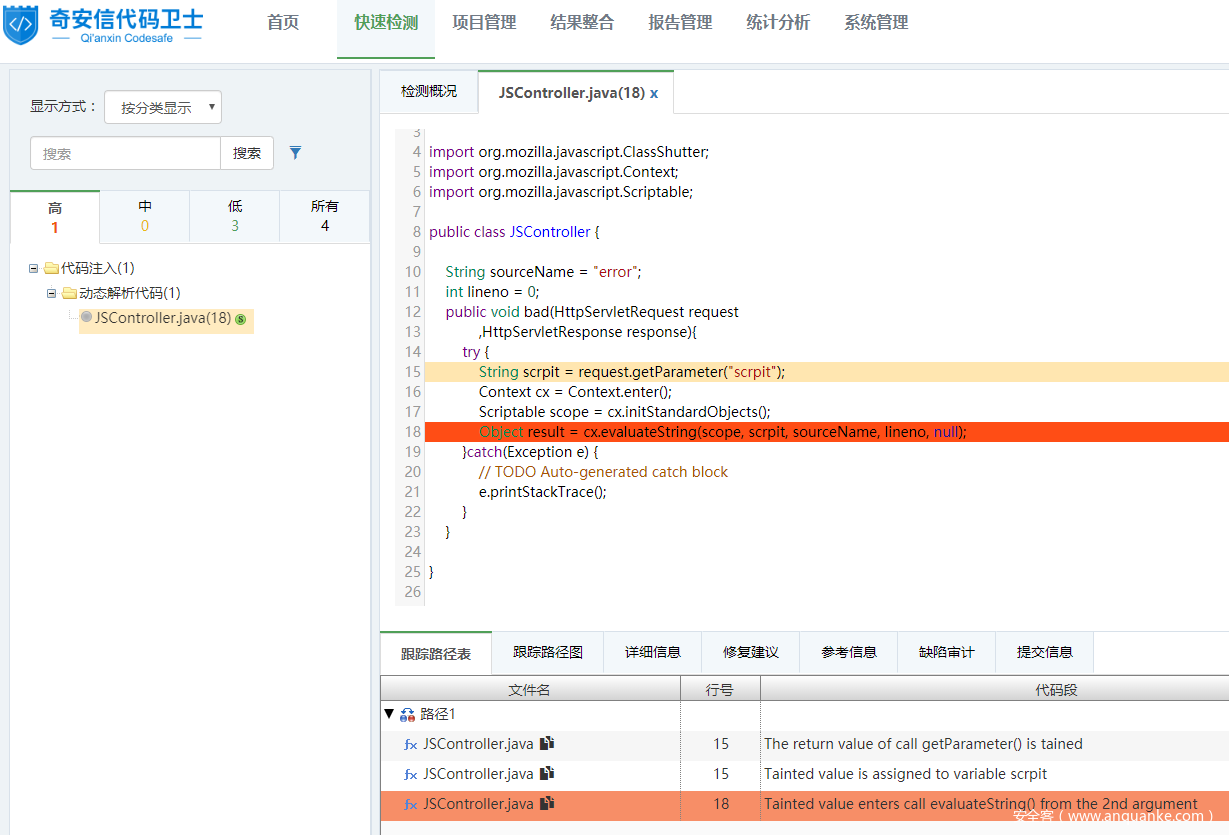Select the 低 severity tab
The width and height of the screenshot is (1229, 835).
(235, 215)
